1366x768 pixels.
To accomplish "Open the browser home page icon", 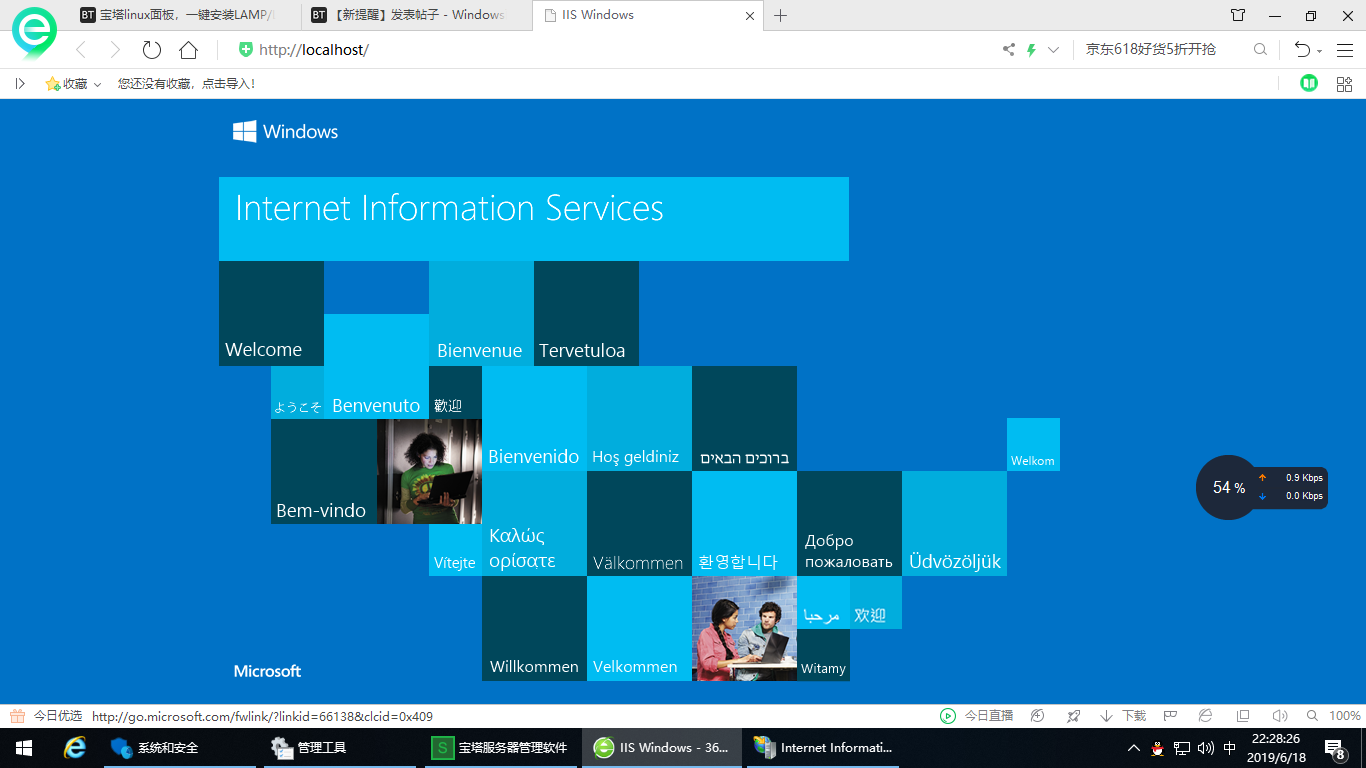I will [x=188, y=49].
